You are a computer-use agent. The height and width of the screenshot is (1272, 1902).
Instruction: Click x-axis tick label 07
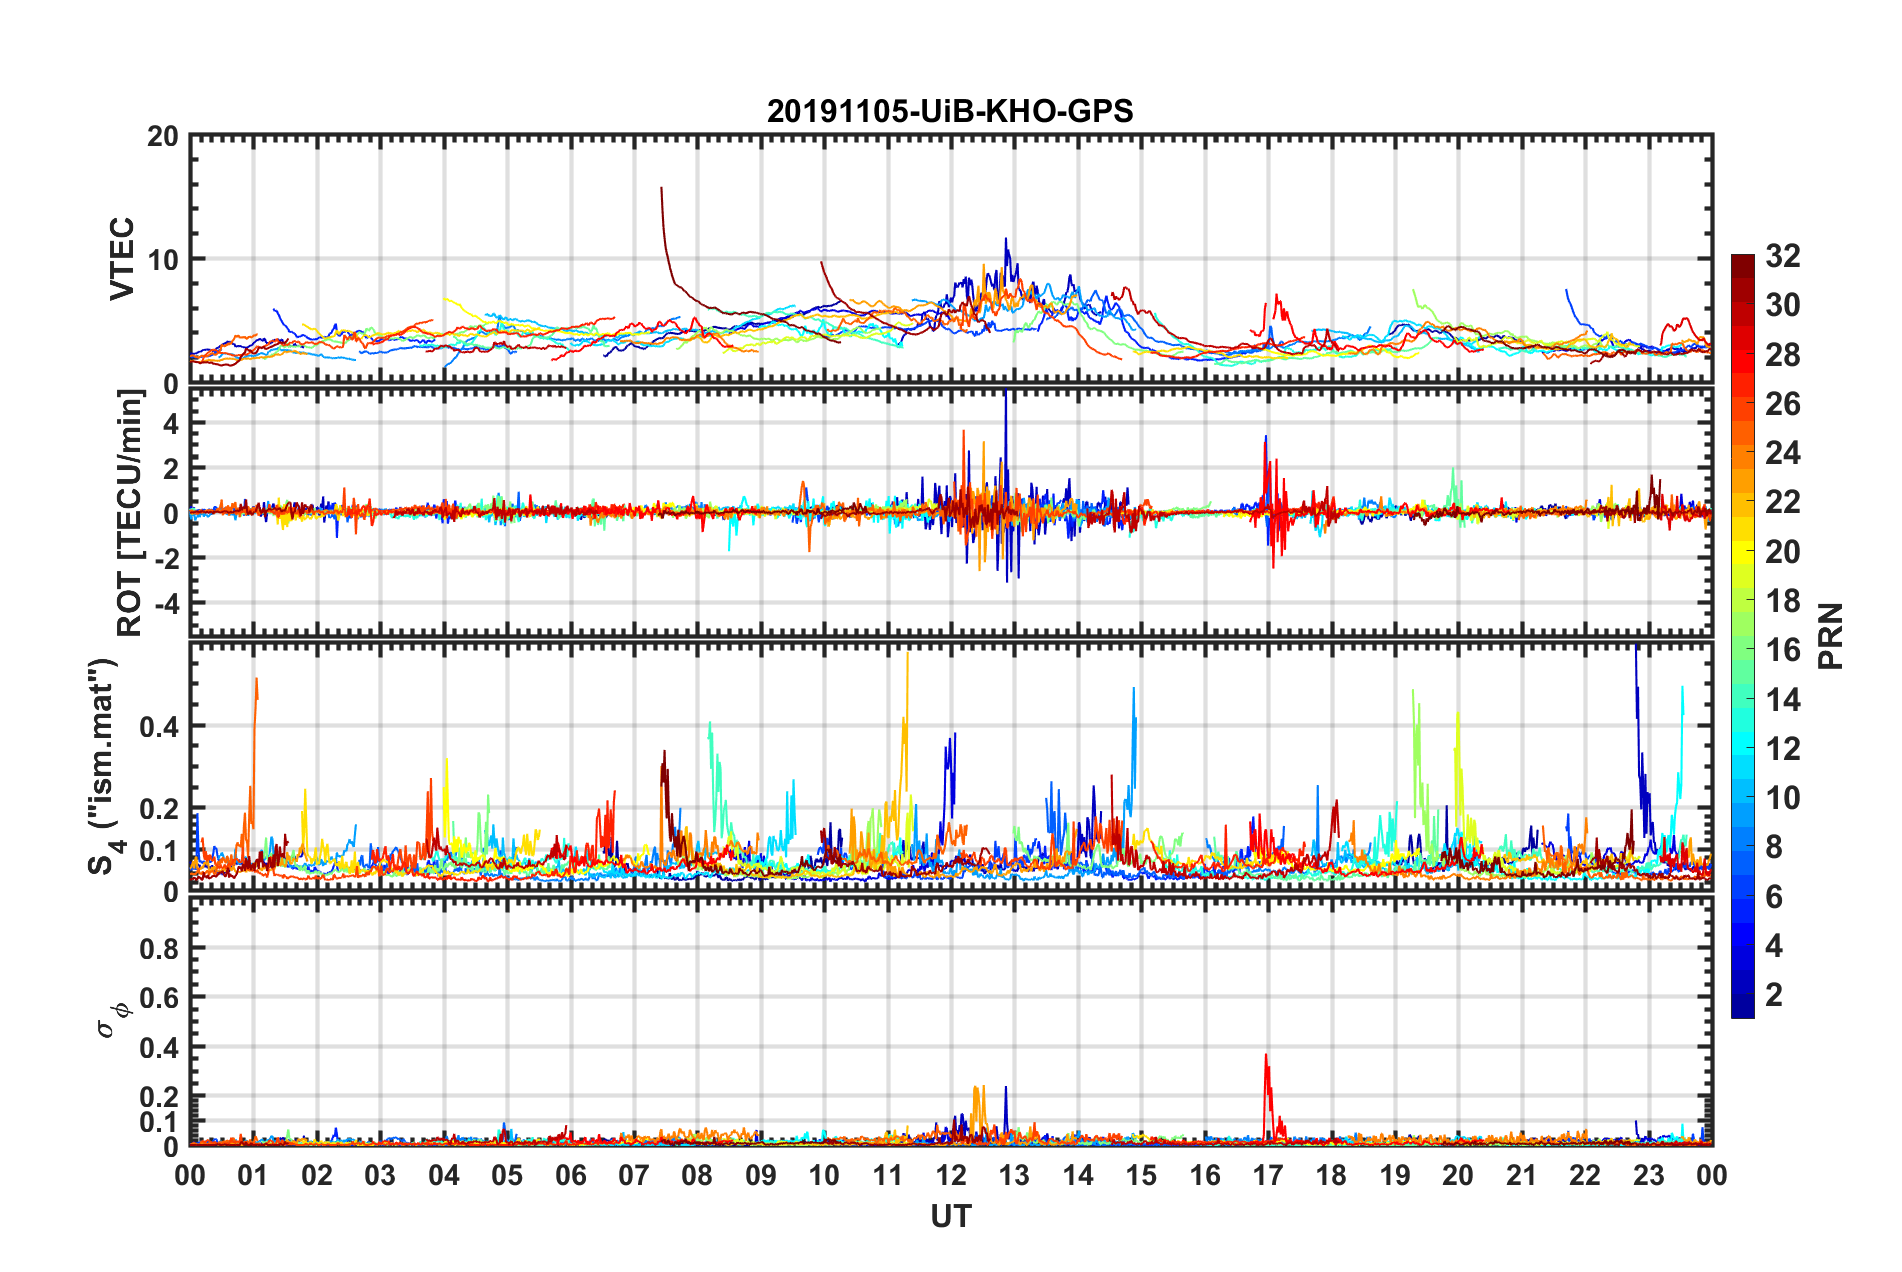click(634, 1175)
